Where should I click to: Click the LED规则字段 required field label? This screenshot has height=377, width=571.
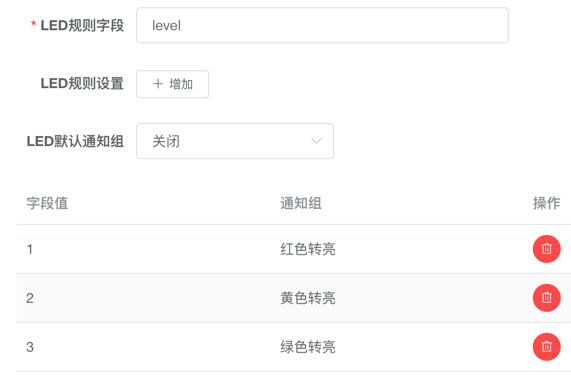tap(77, 25)
